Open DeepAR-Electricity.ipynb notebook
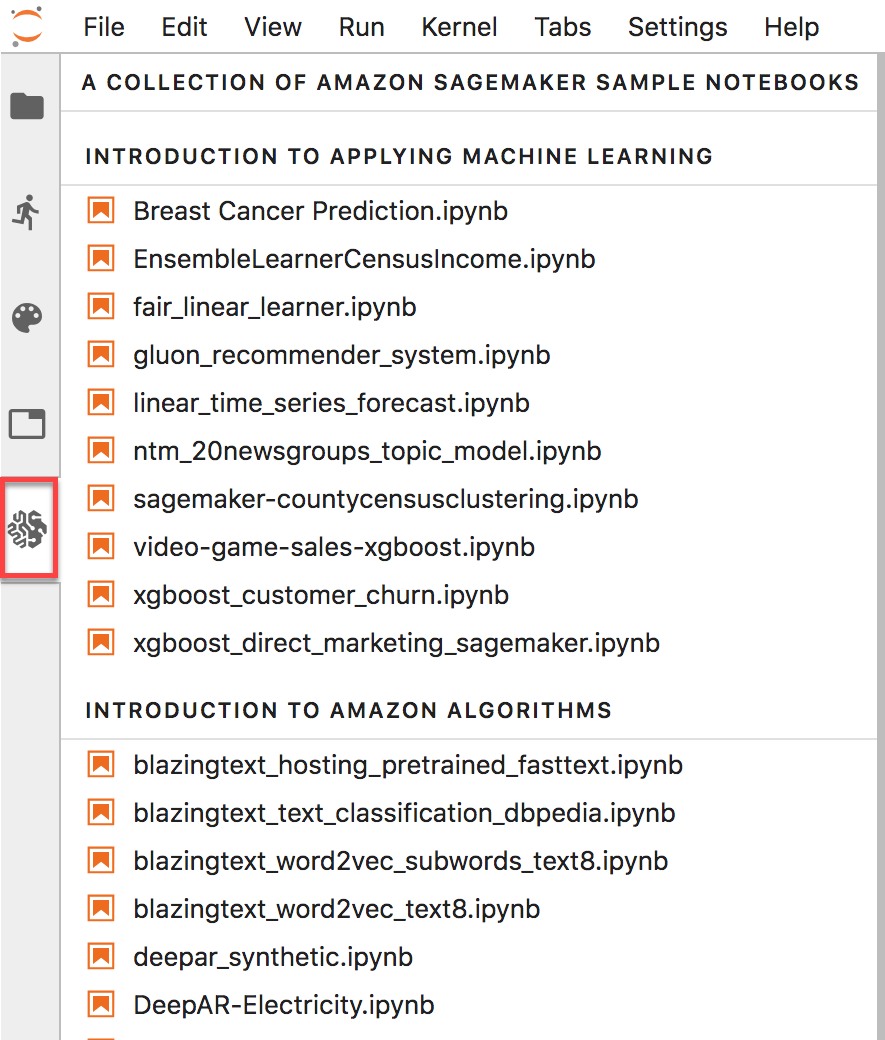This screenshot has width=885, height=1040. point(283,1005)
